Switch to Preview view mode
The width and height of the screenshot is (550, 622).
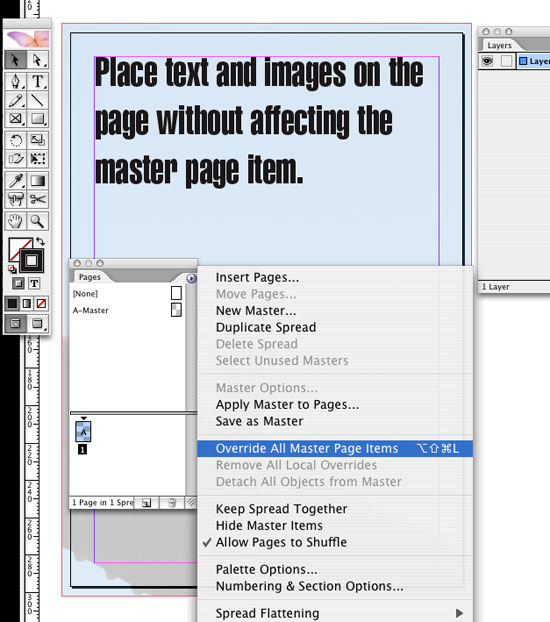point(38,323)
